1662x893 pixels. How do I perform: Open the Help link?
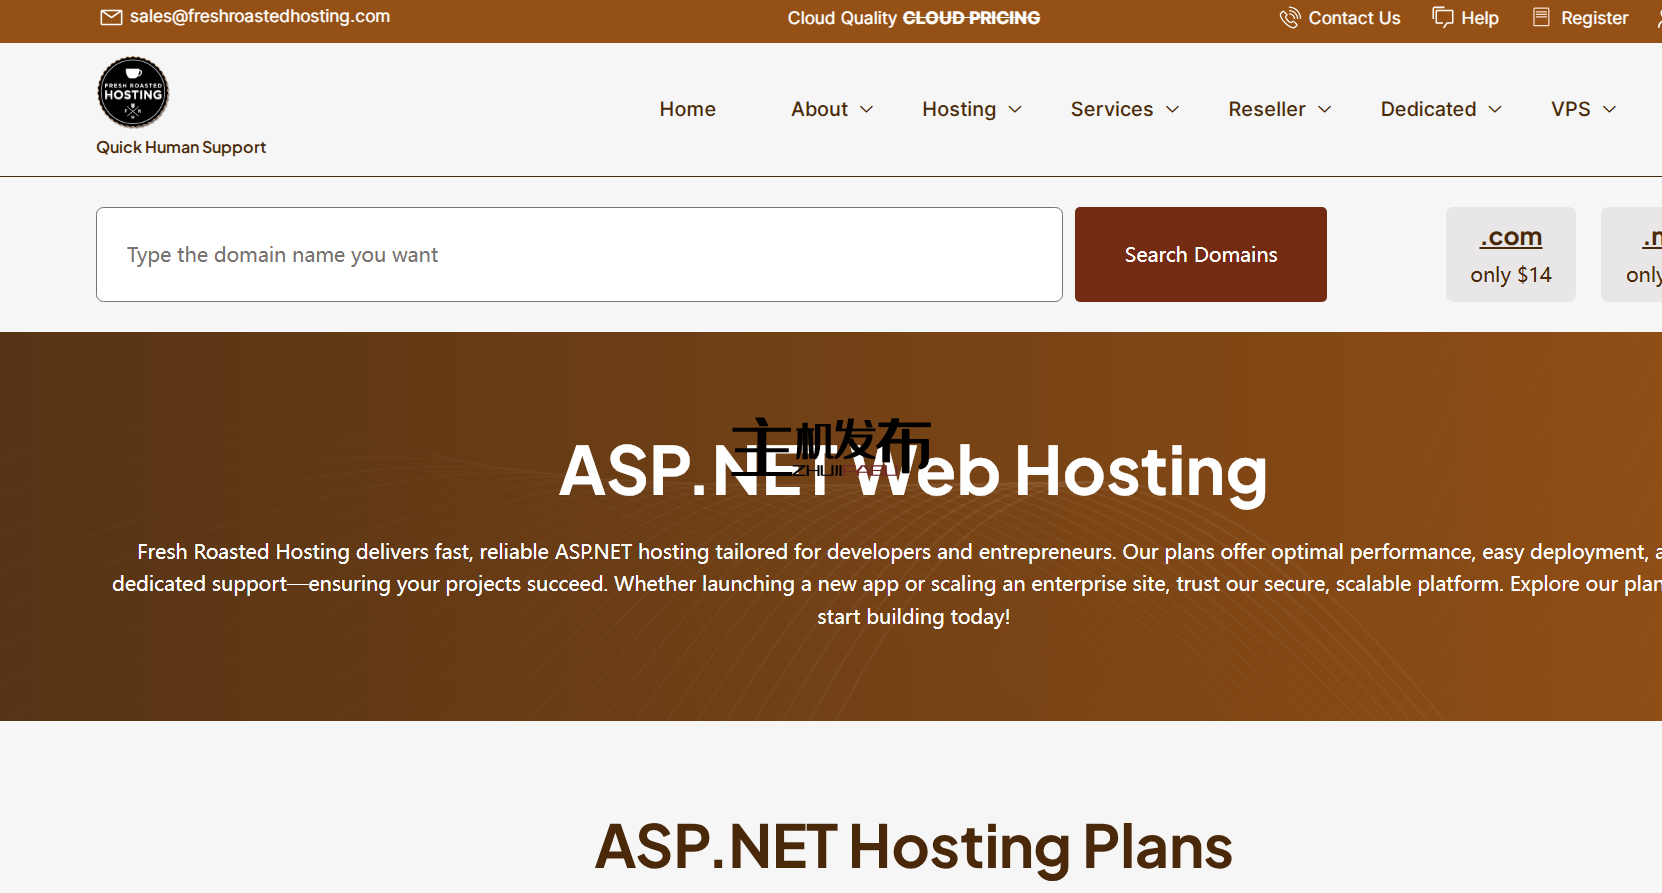pyautogui.click(x=1479, y=18)
